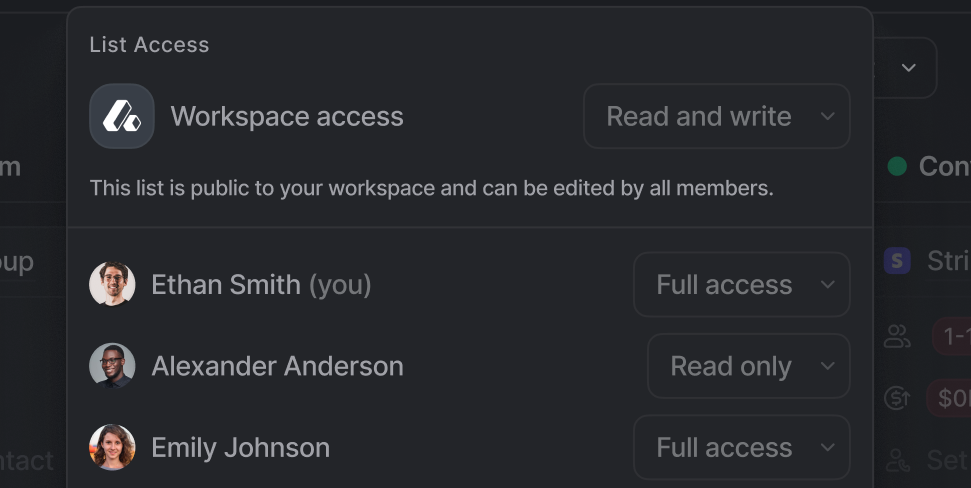Viewport: 971px width, 488px height.
Task: Click Ethan Smith's profile avatar
Action: pyautogui.click(x=112, y=285)
